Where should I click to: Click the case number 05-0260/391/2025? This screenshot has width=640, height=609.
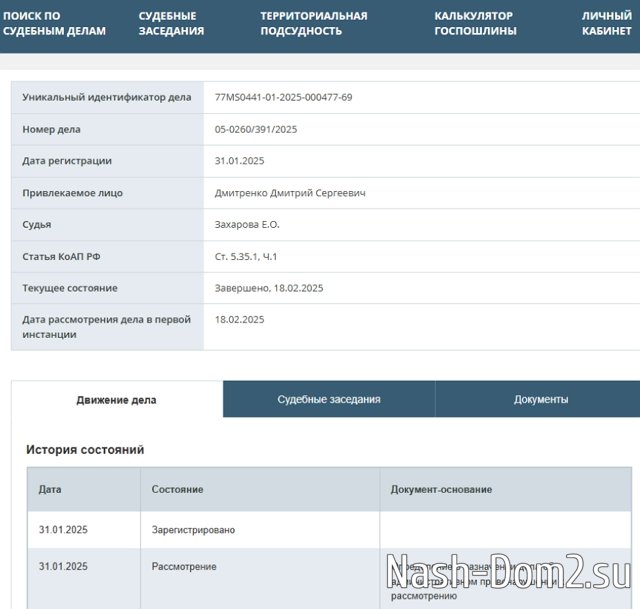click(x=256, y=130)
